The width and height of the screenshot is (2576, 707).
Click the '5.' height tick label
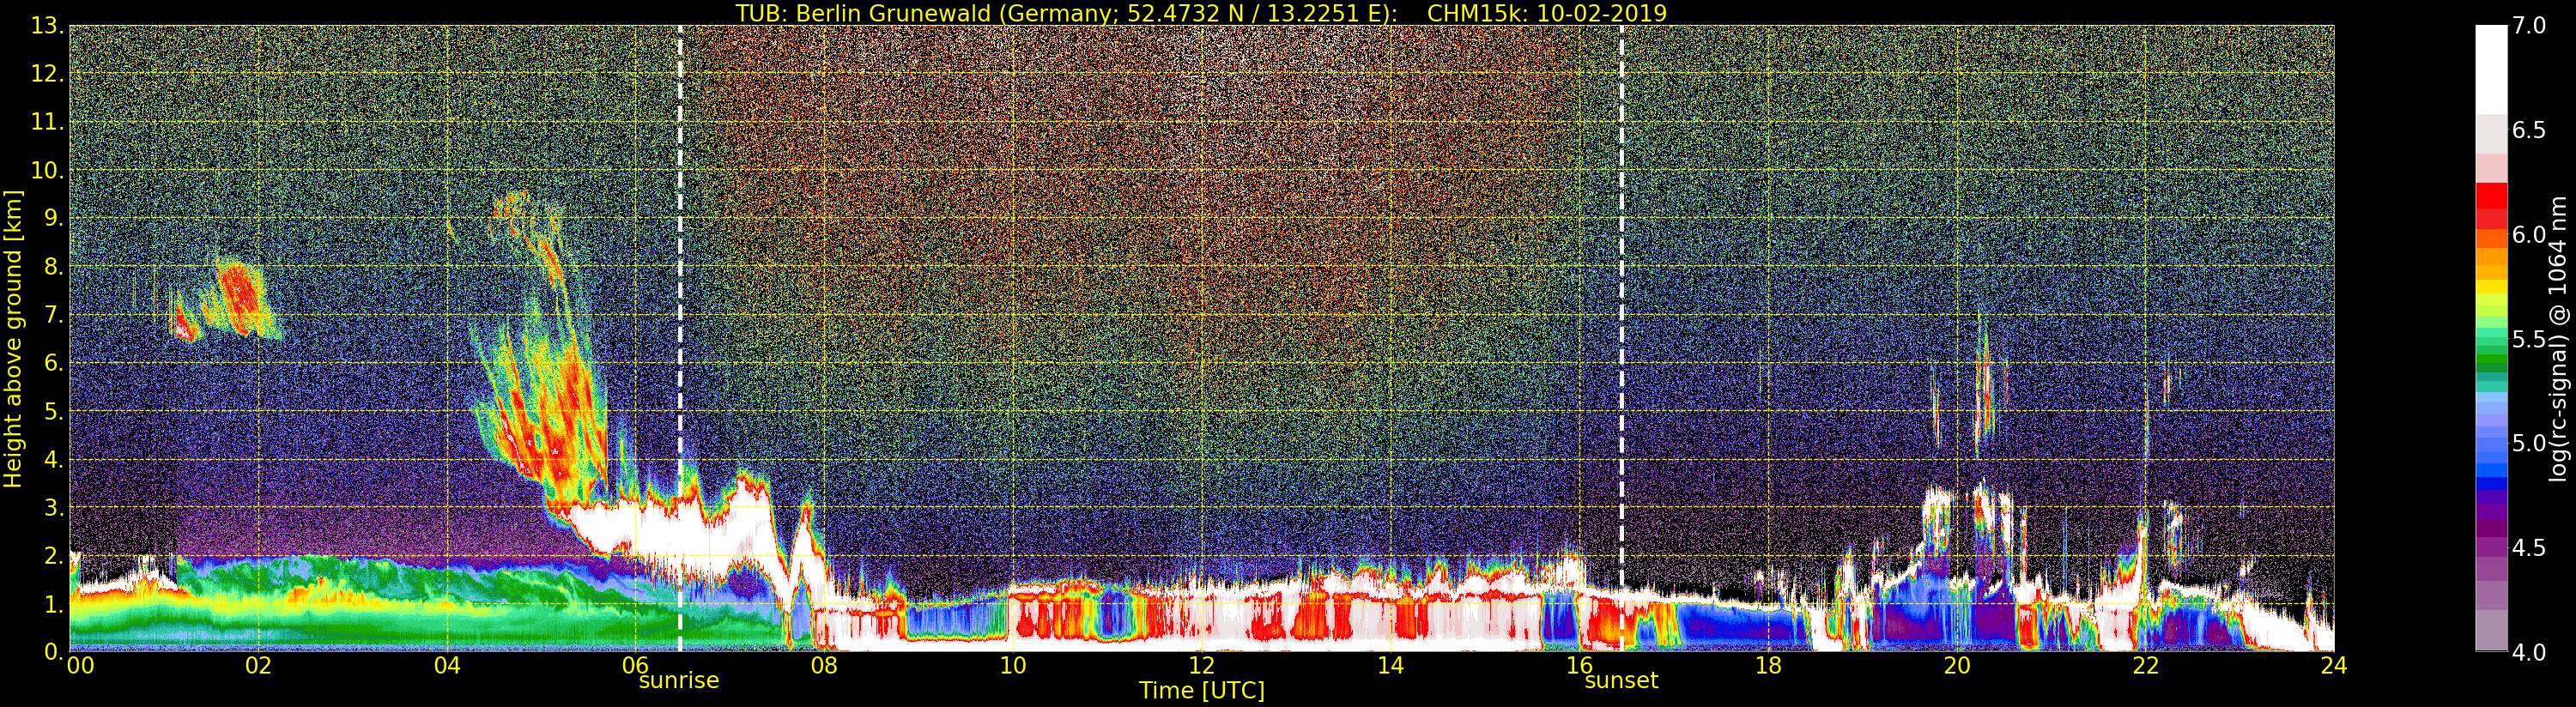tap(54, 411)
